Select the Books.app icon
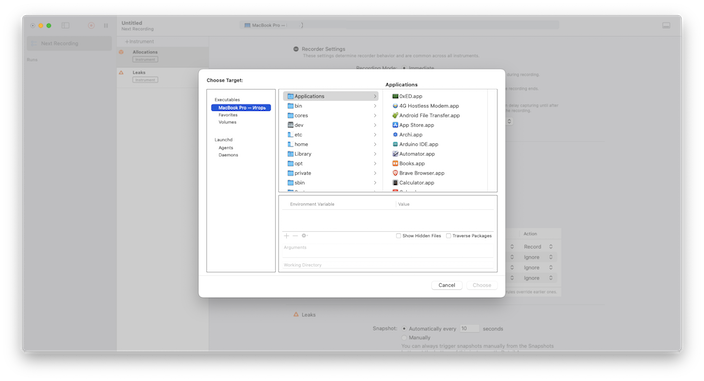Viewport: 704px width, 381px height. click(395, 163)
